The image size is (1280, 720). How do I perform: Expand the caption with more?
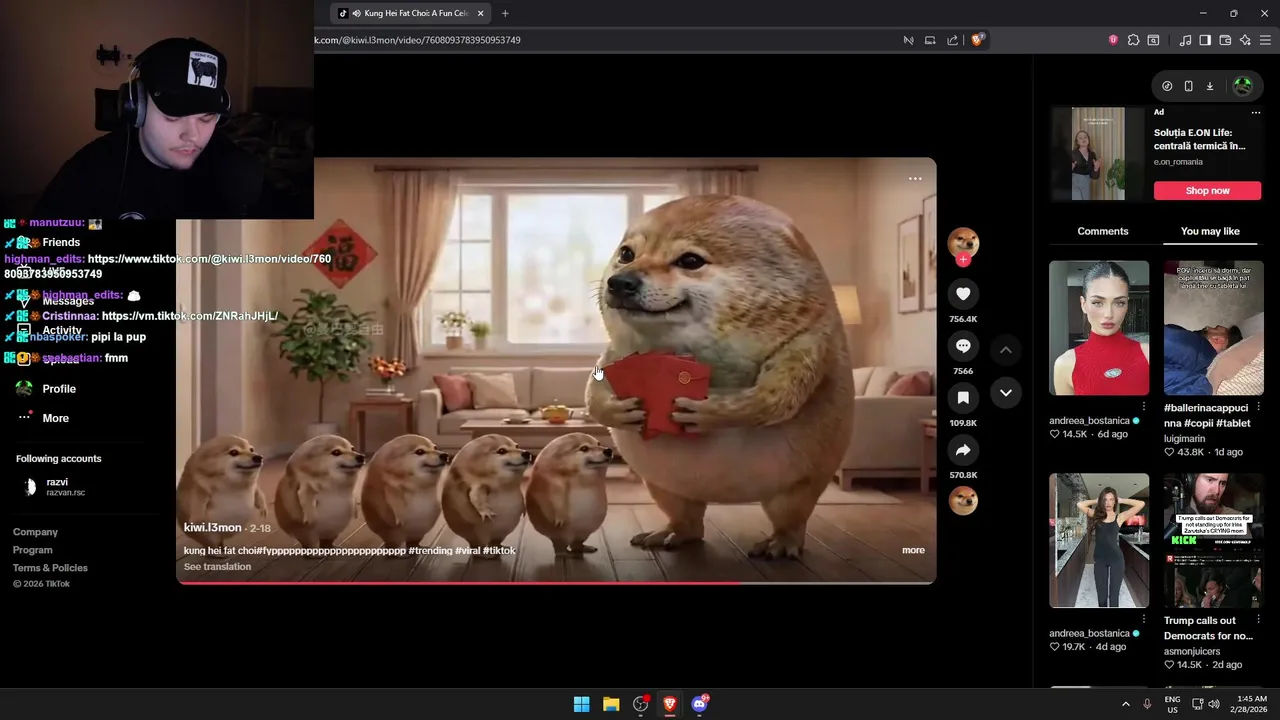pyautogui.click(x=913, y=550)
